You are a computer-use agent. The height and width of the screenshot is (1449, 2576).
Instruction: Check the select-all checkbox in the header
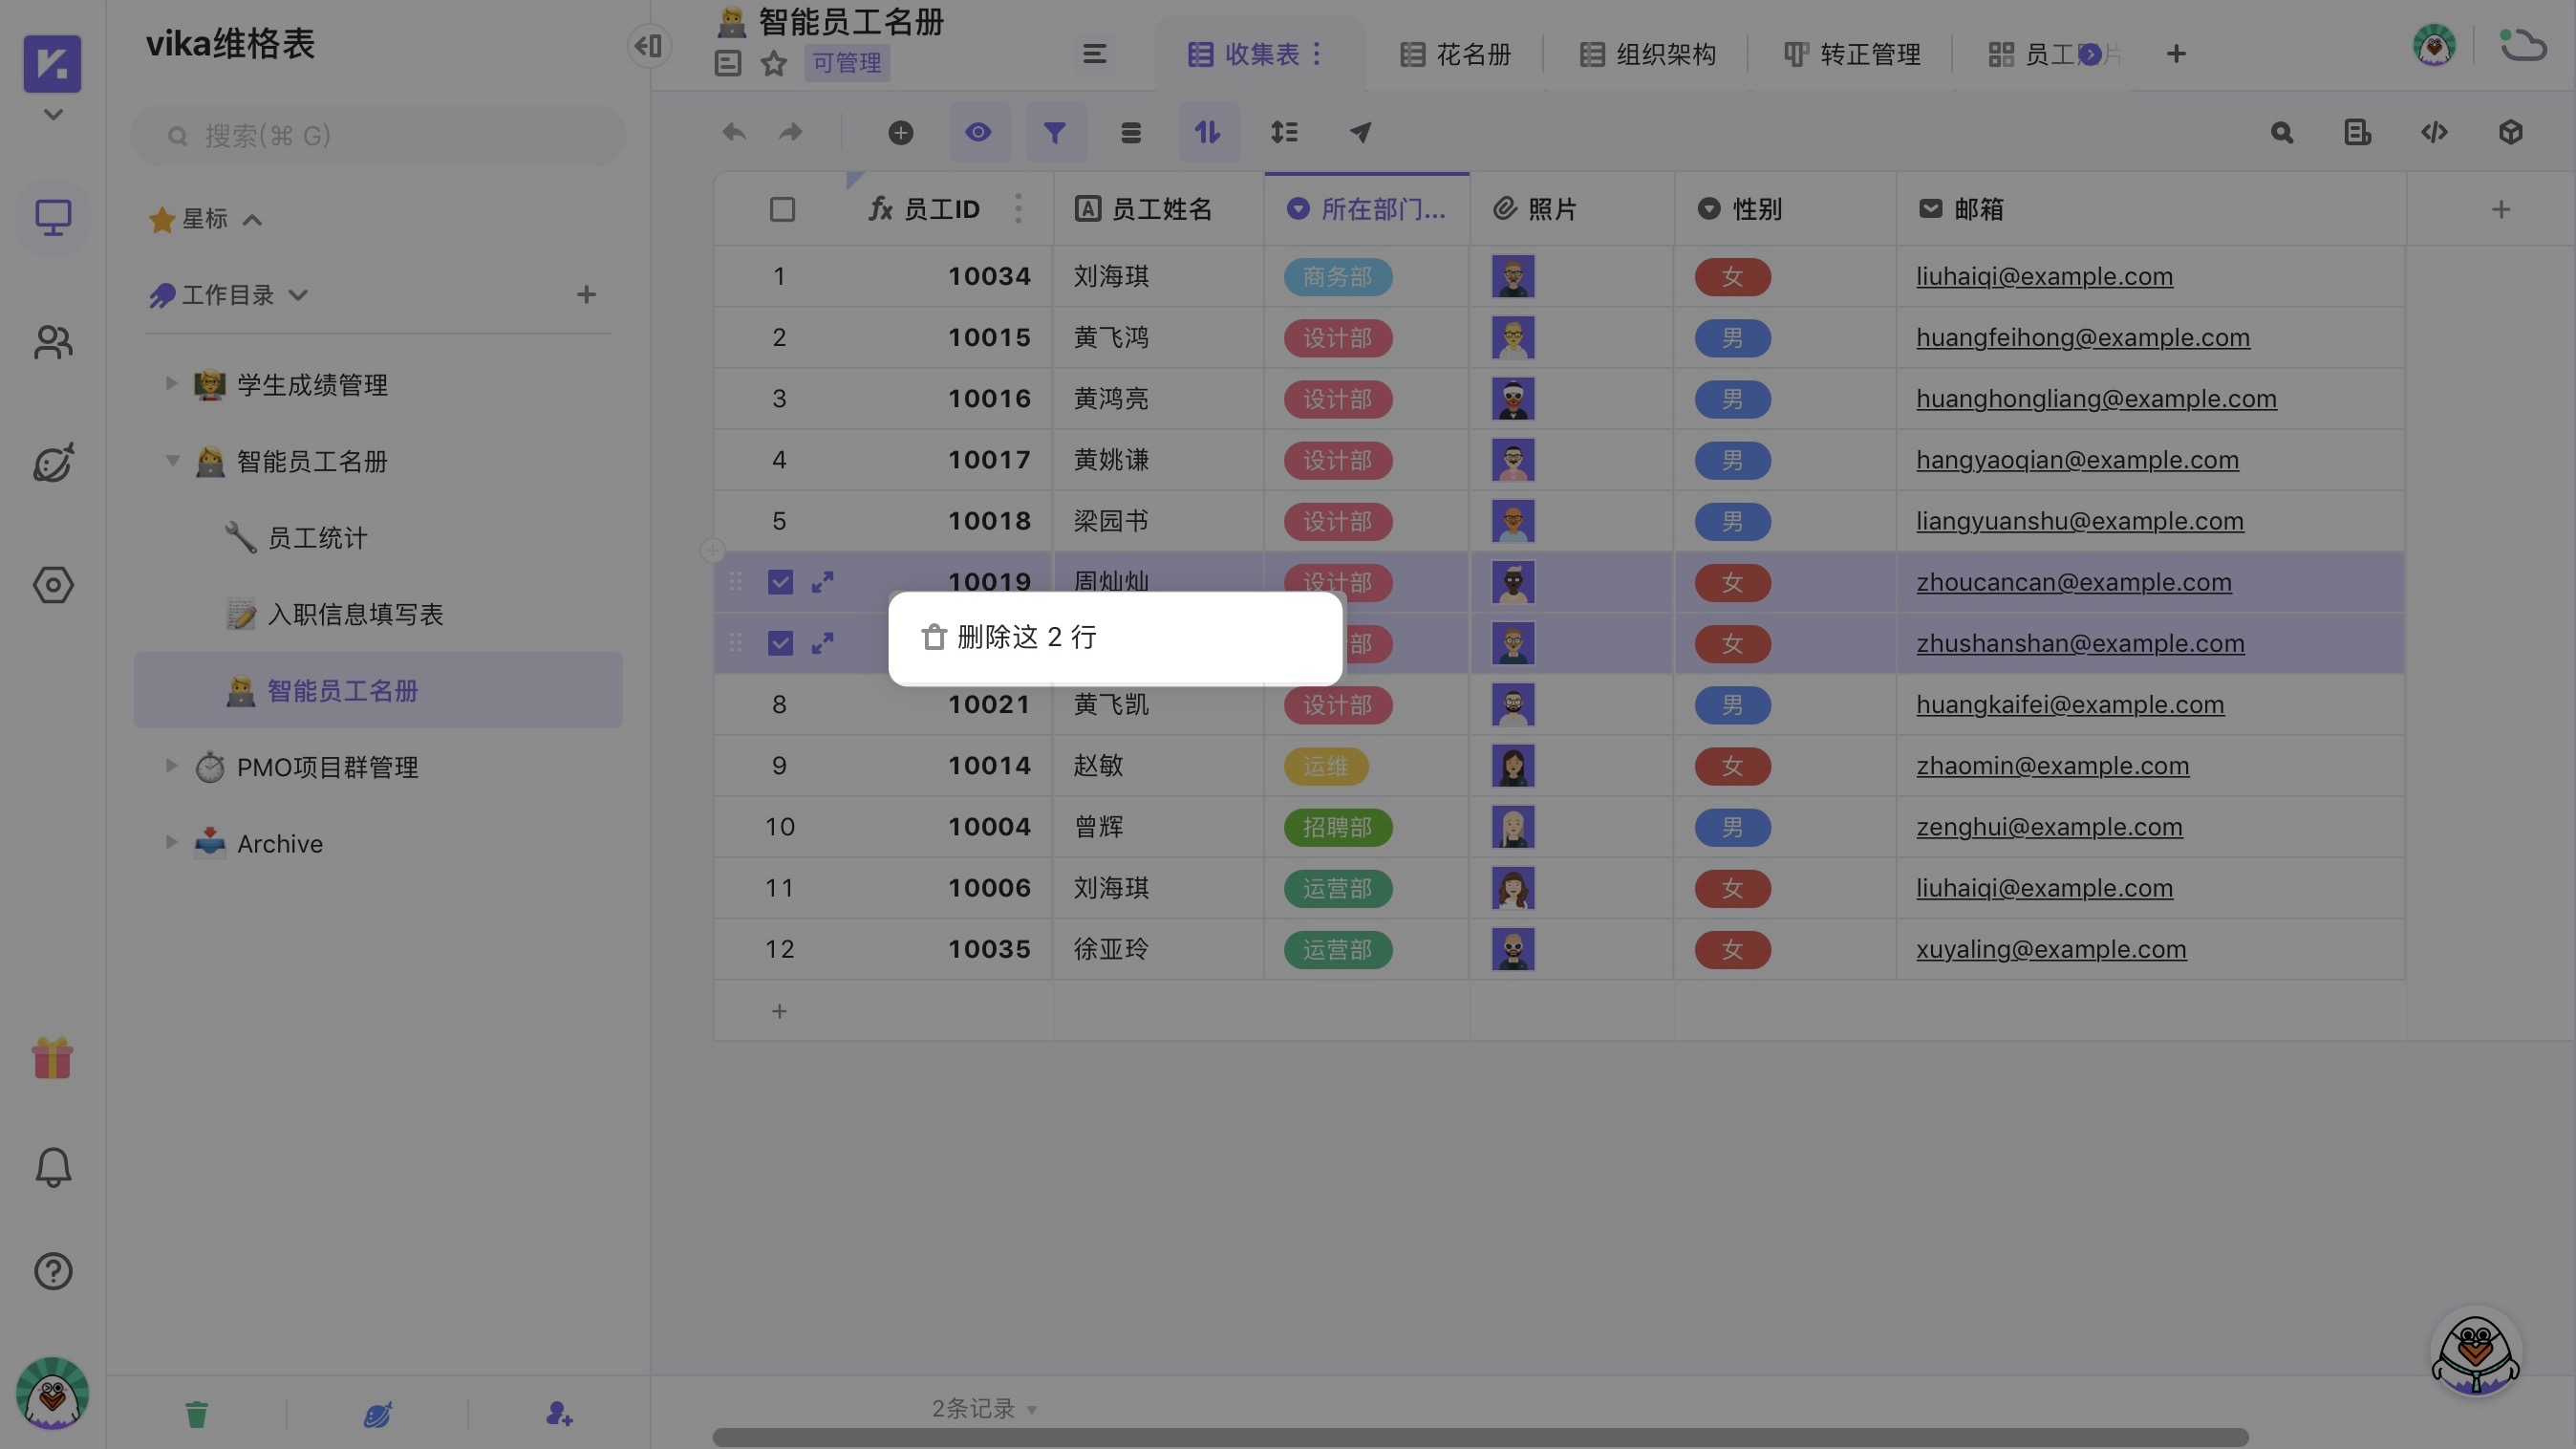tap(781, 209)
